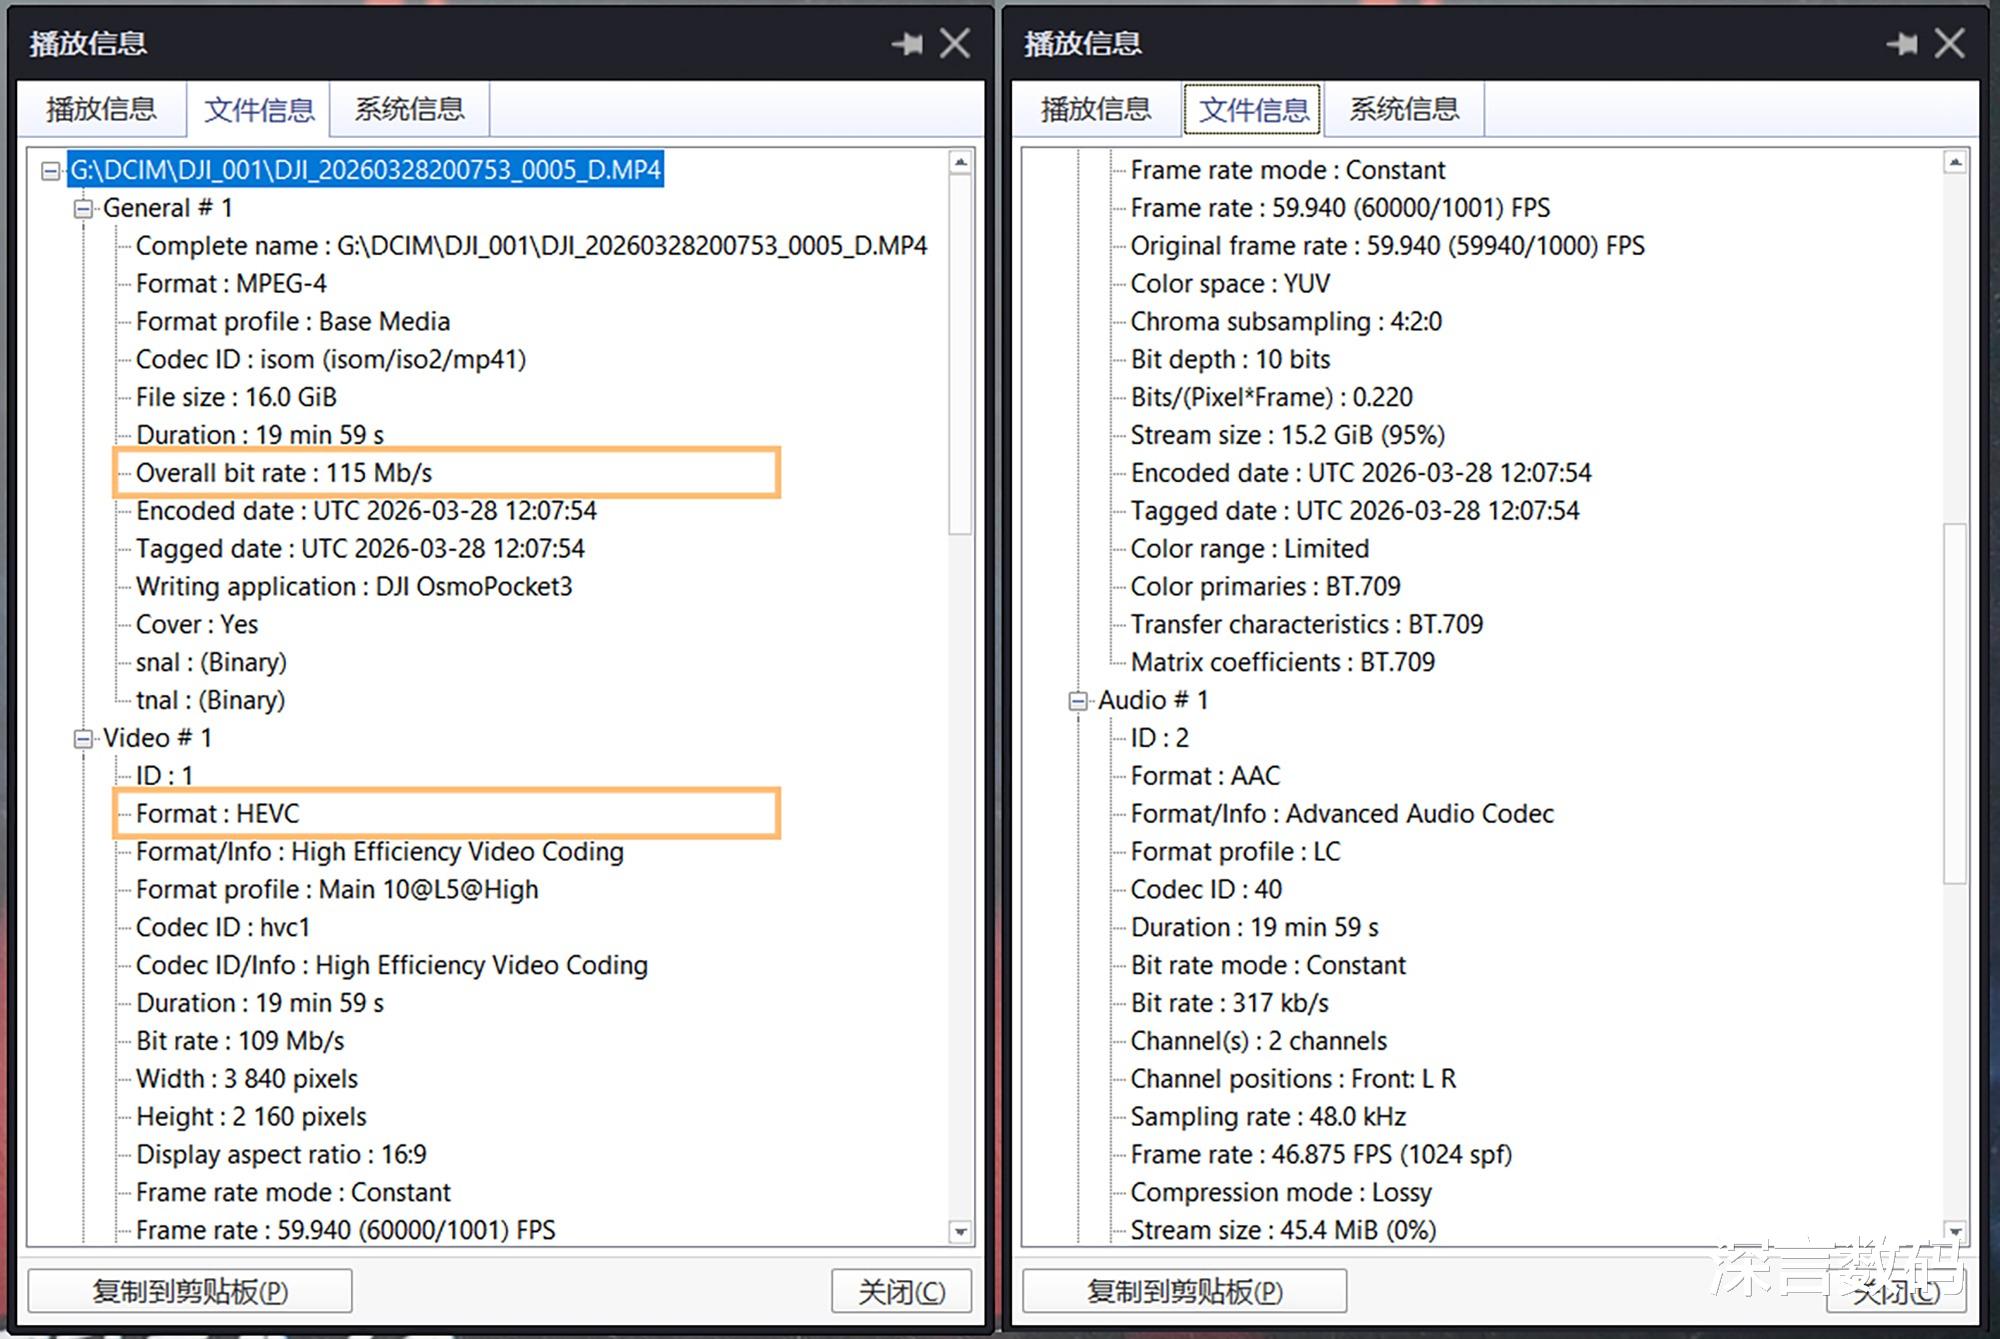The image size is (2000, 1339).
Task: Collapse the root file path node
Action: [50, 171]
